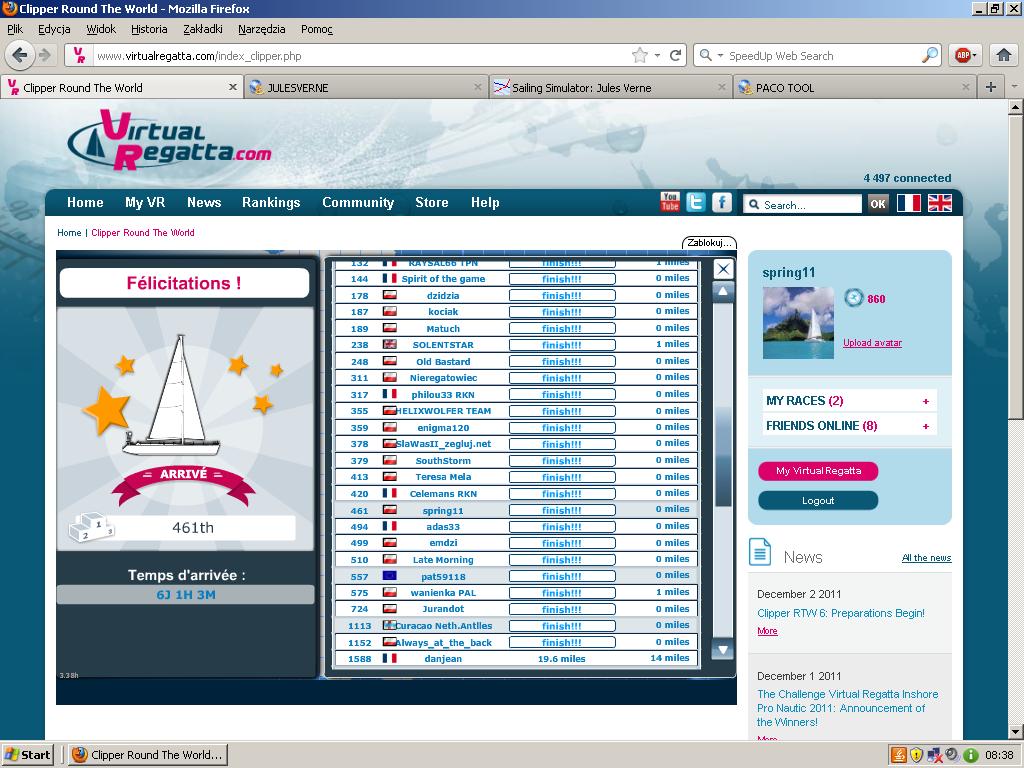
Task: Open the Windows Start menu
Action: click(x=28, y=755)
